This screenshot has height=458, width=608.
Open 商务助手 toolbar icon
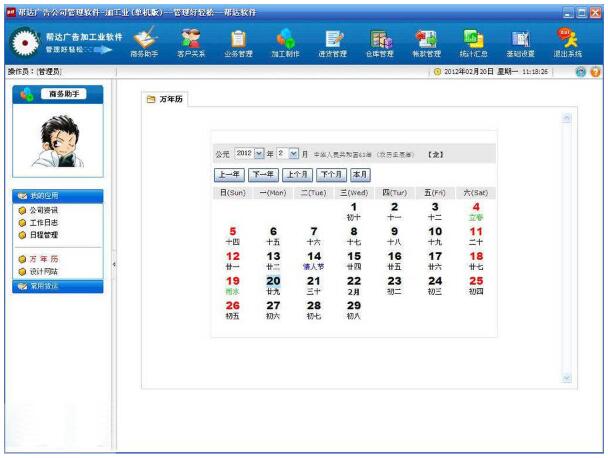[x=144, y=43]
